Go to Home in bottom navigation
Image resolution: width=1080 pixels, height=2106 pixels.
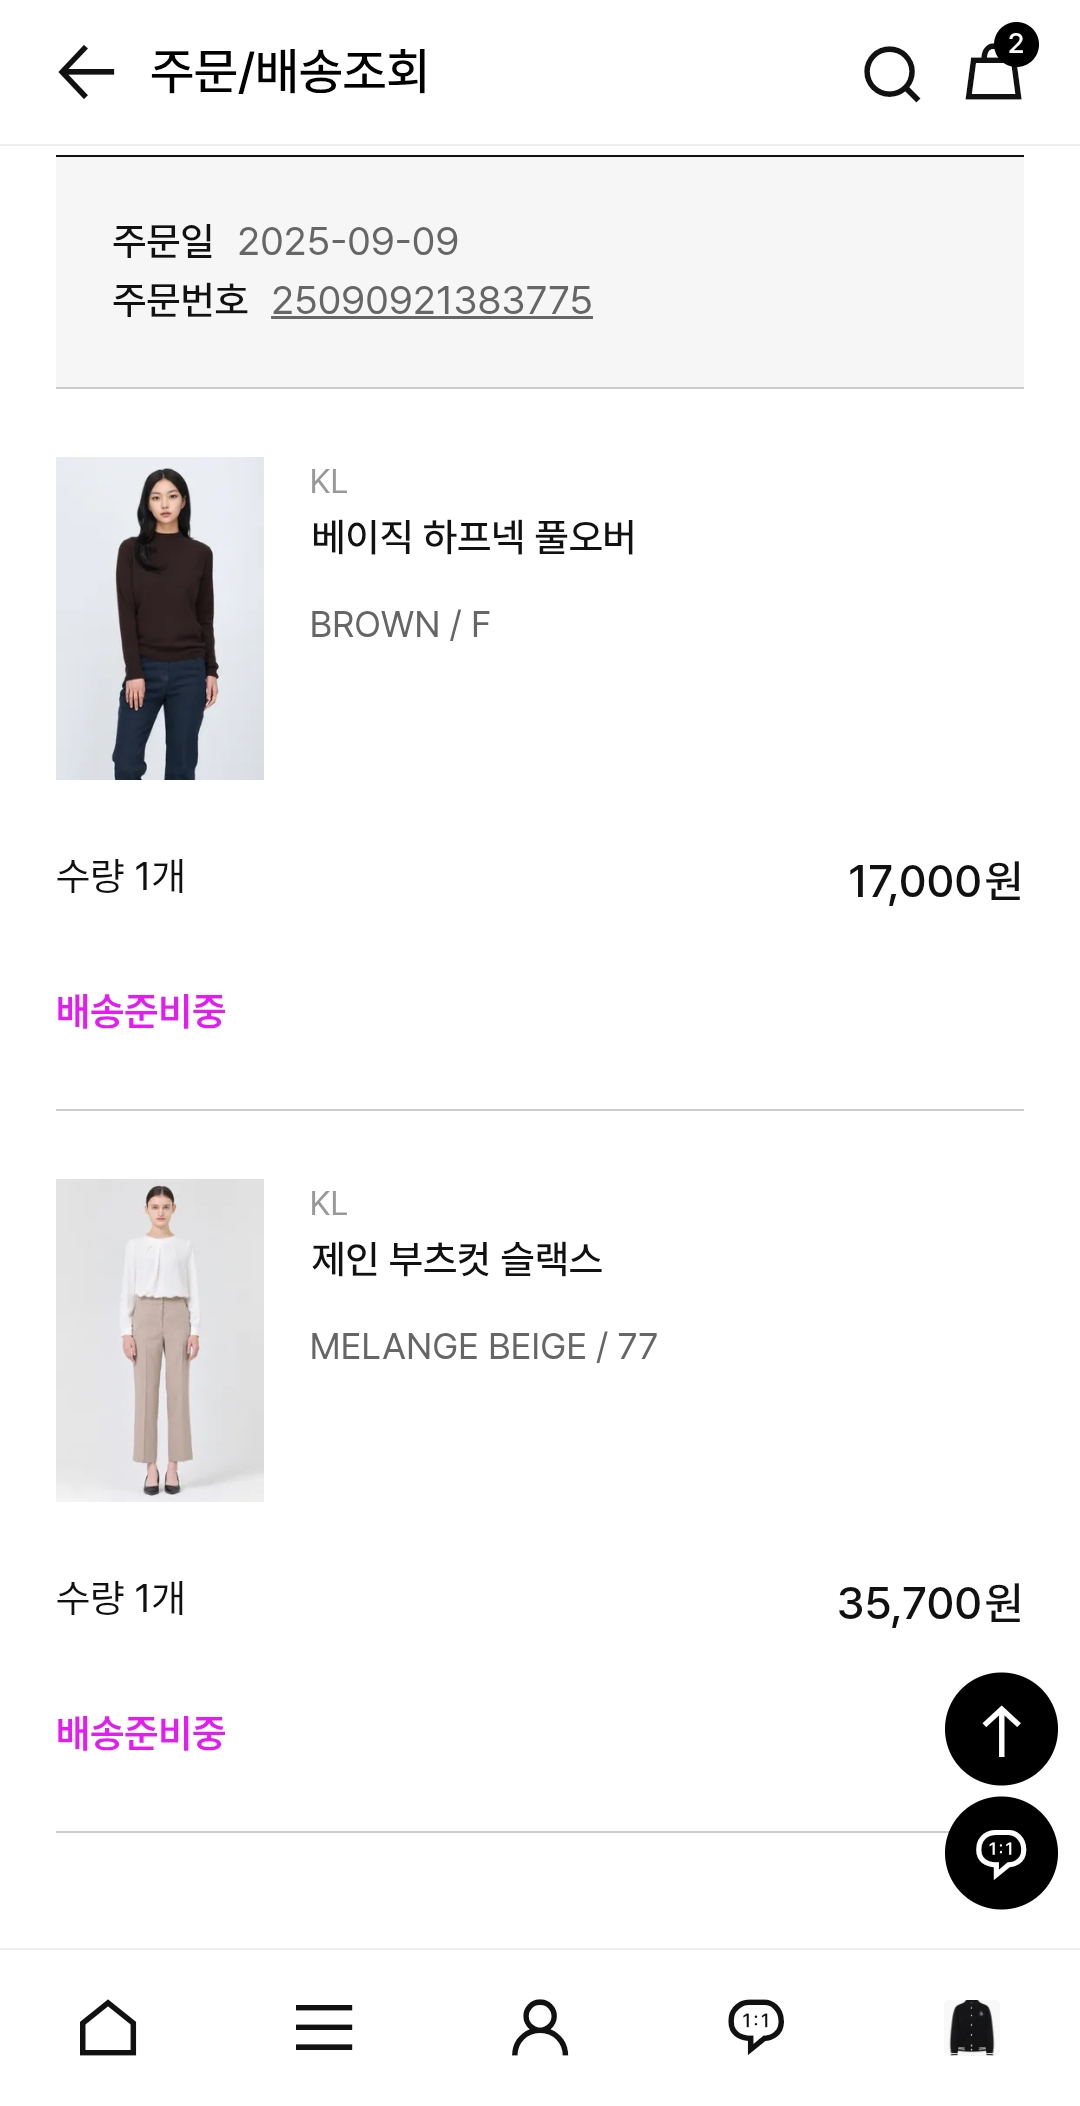tap(108, 2028)
